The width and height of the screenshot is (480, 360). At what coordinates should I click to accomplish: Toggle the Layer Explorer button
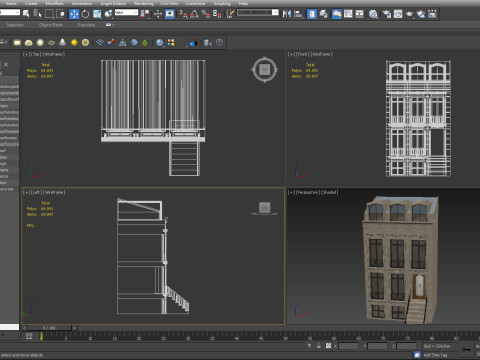(323, 14)
